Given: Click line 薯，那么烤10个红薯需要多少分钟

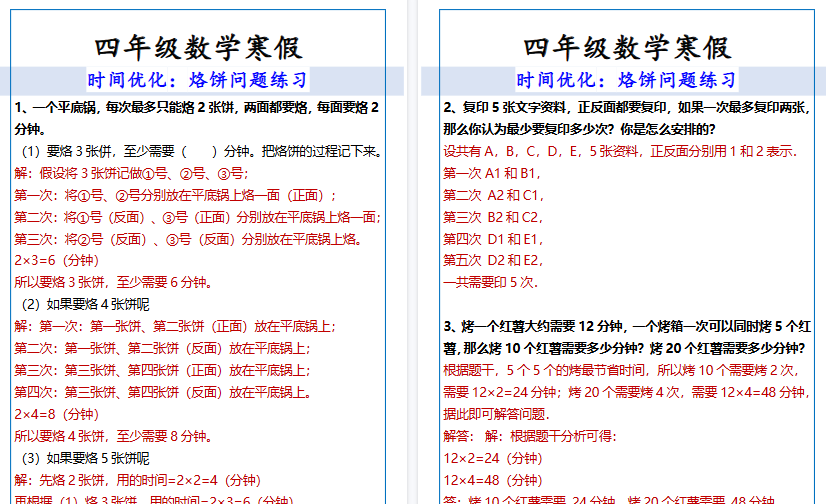Looking at the screenshot, I should click(x=624, y=349).
